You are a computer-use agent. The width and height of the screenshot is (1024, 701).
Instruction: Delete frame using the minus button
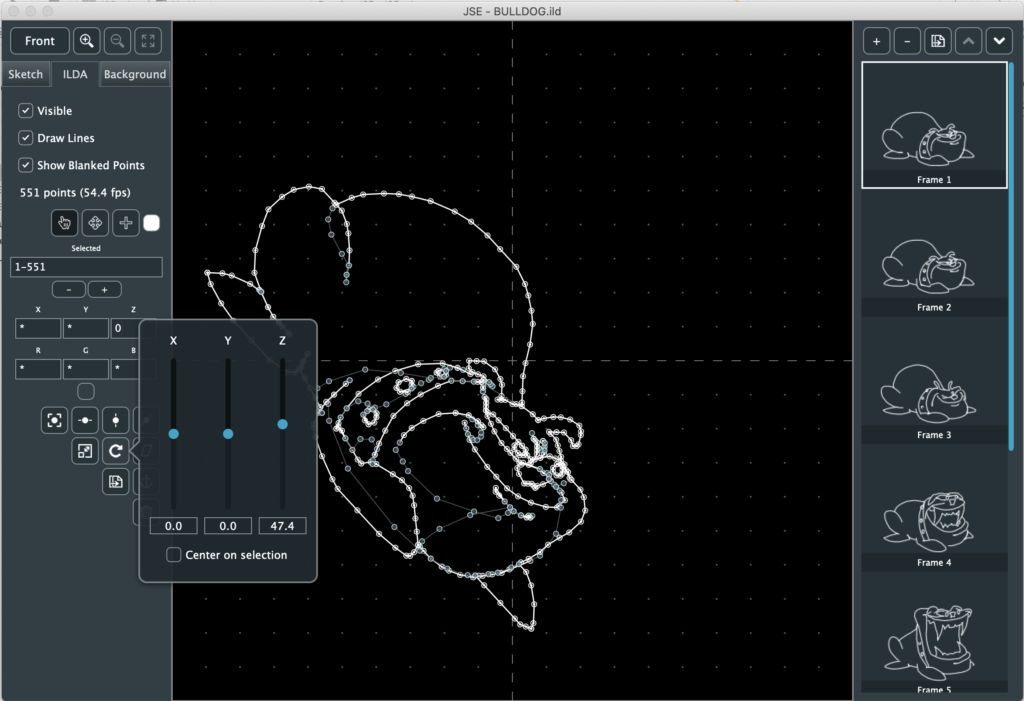[907, 41]
